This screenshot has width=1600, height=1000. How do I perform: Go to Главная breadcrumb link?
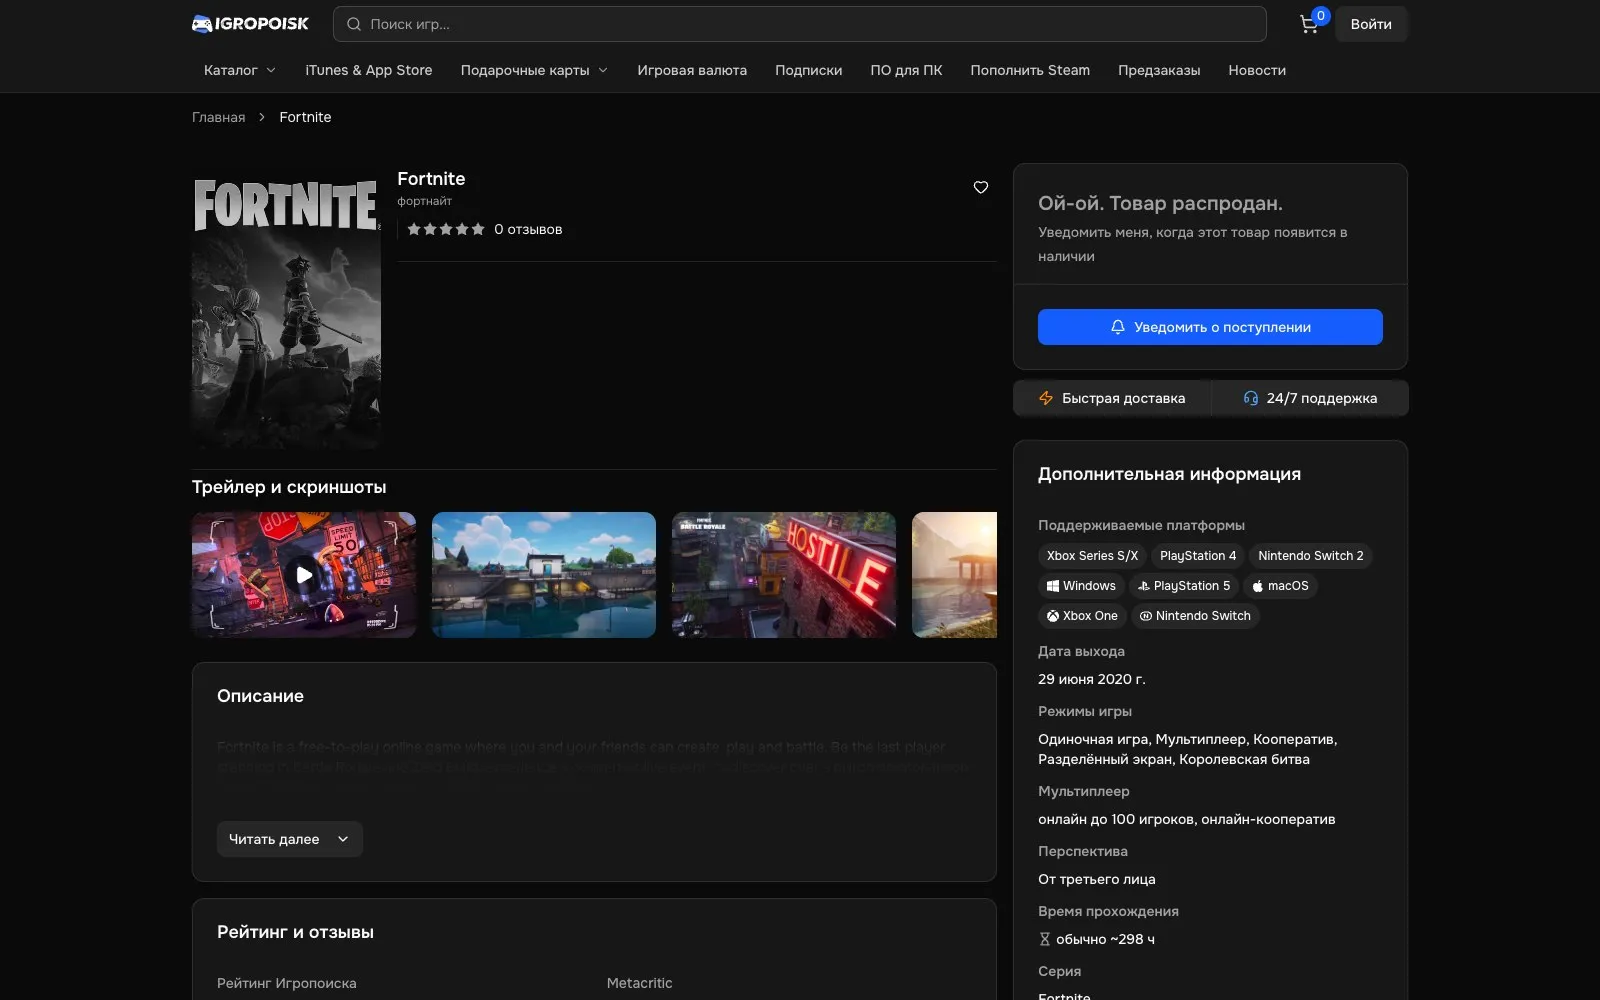[218, 117]
